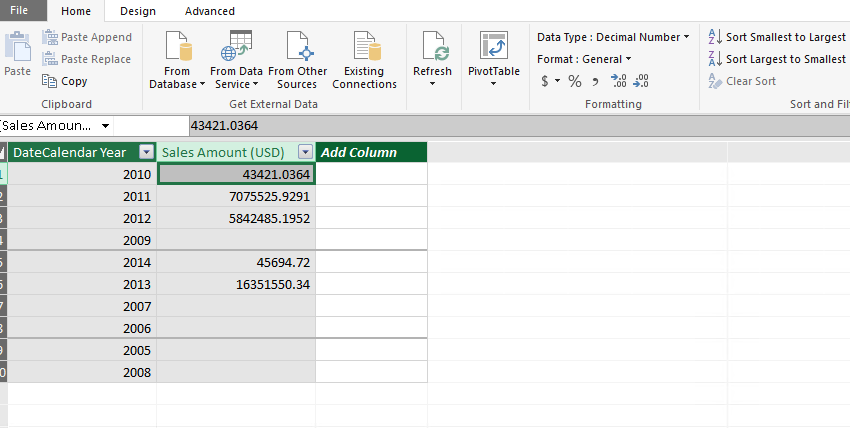Click the Paste Append icon
Screen dimensions: 850x428
click(x=50, y=37)
